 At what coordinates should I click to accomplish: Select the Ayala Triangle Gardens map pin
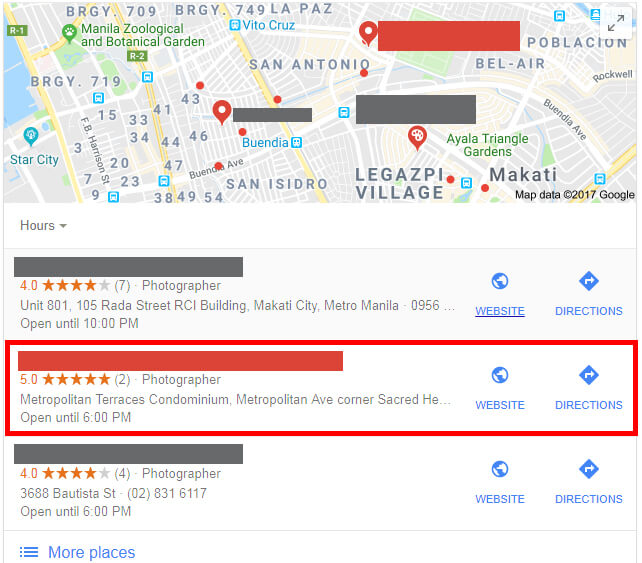click(x=417, y=137)
